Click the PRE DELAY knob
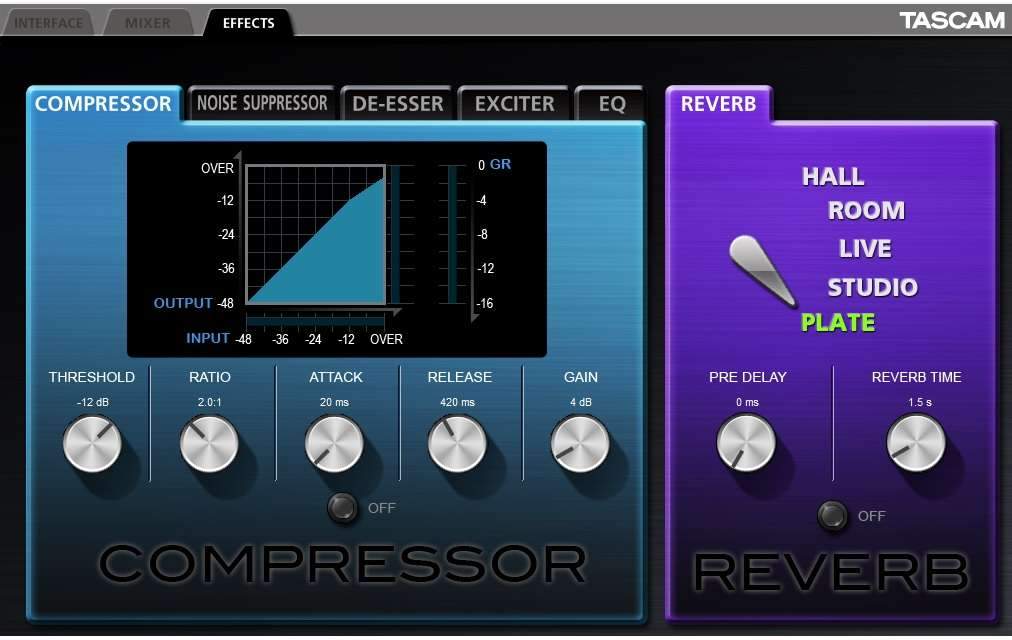Screen dimensions: 1012x640 click(x=747, y=443)
